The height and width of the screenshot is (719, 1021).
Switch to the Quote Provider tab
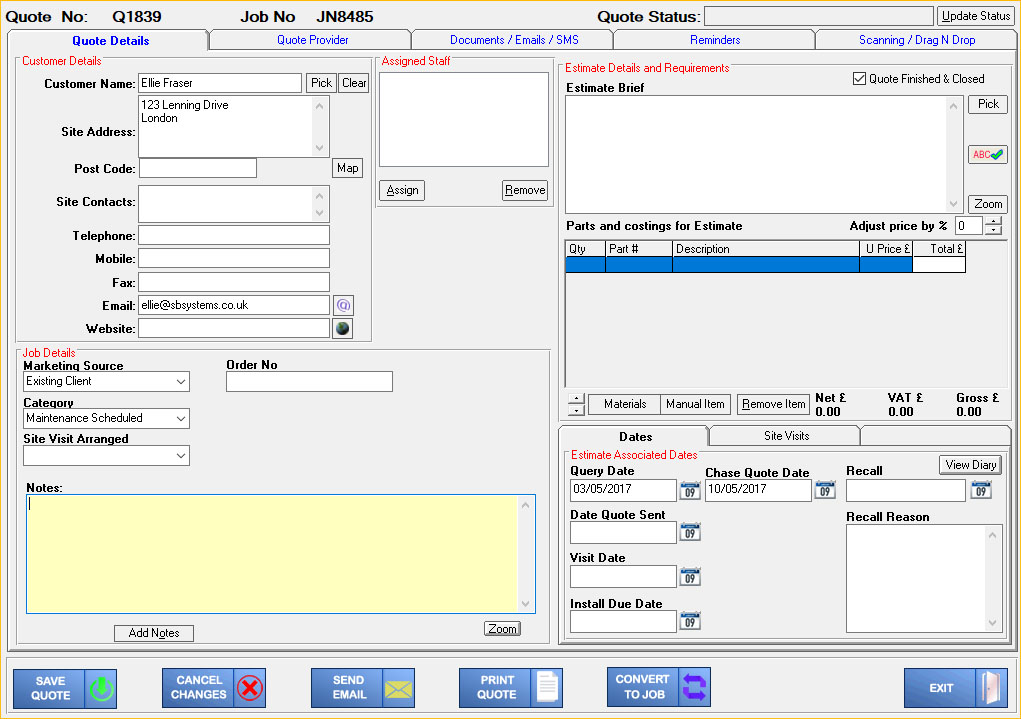[313, 40]
